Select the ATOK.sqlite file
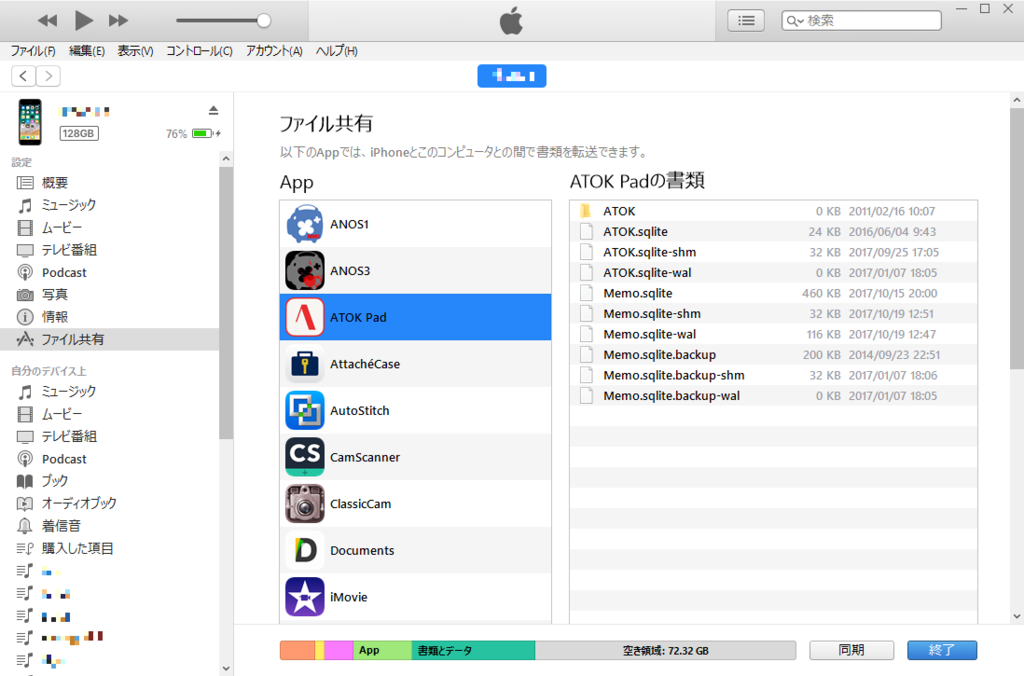Viewport: 1024px width, 676px height. tap(773, 232)
